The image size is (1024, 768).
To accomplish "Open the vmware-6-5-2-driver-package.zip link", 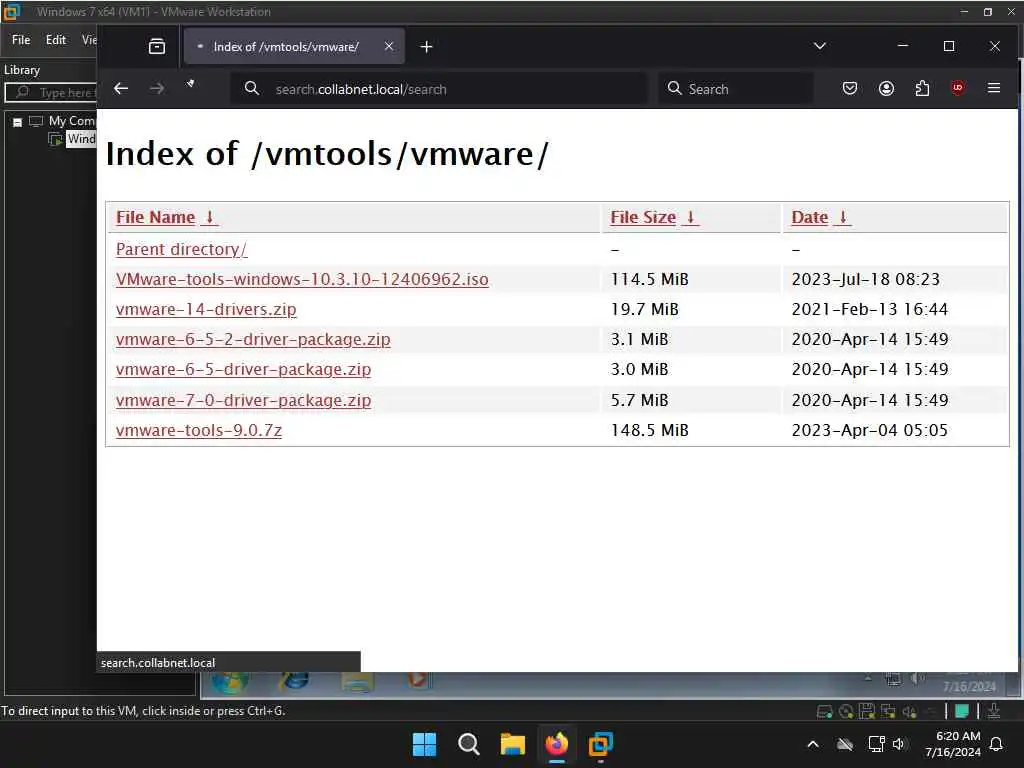I will click(253, 340).
